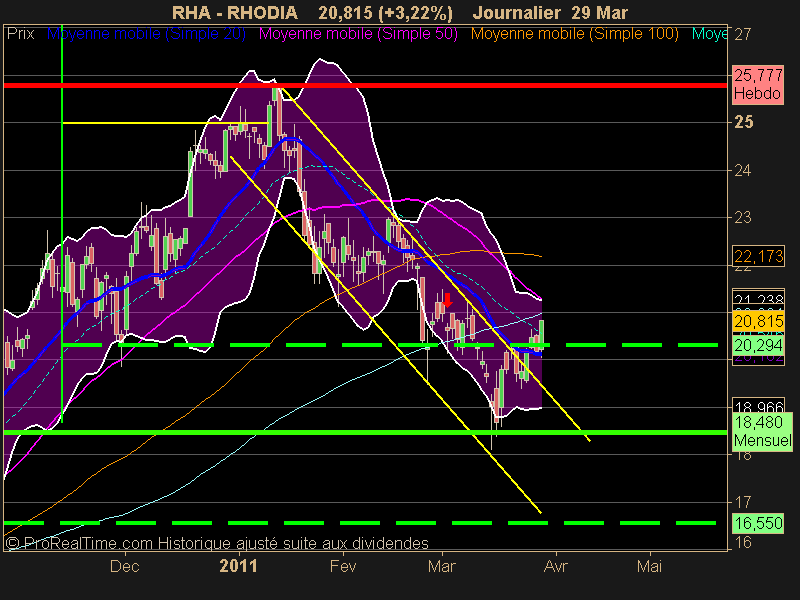Click the "23" price axis value

point(742,218)
